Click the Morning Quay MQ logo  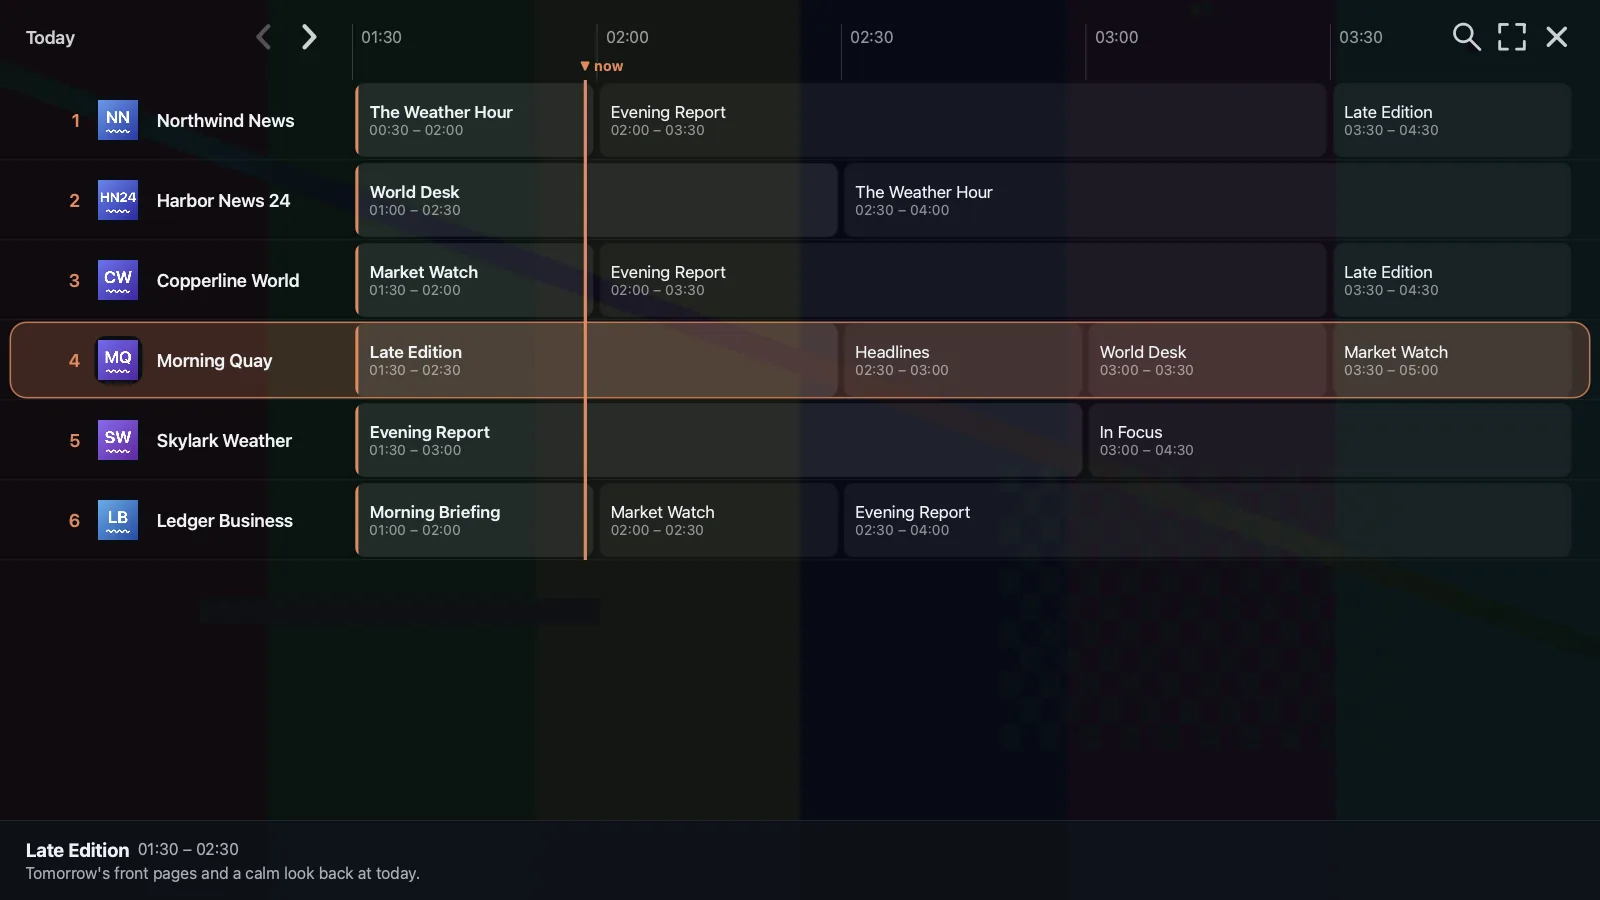pyautogui.click(x=118, y=360)
